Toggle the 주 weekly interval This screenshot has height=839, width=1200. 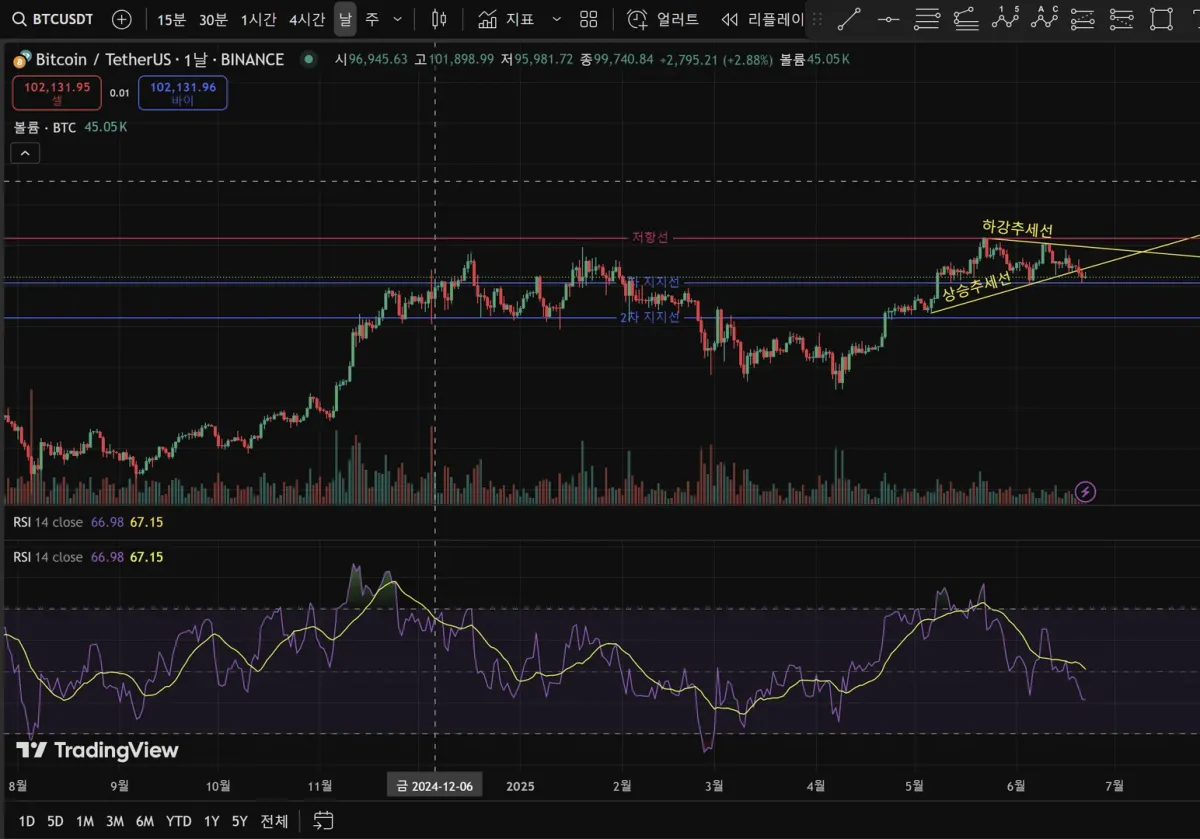pyautogui.click(x=372, y=19)
